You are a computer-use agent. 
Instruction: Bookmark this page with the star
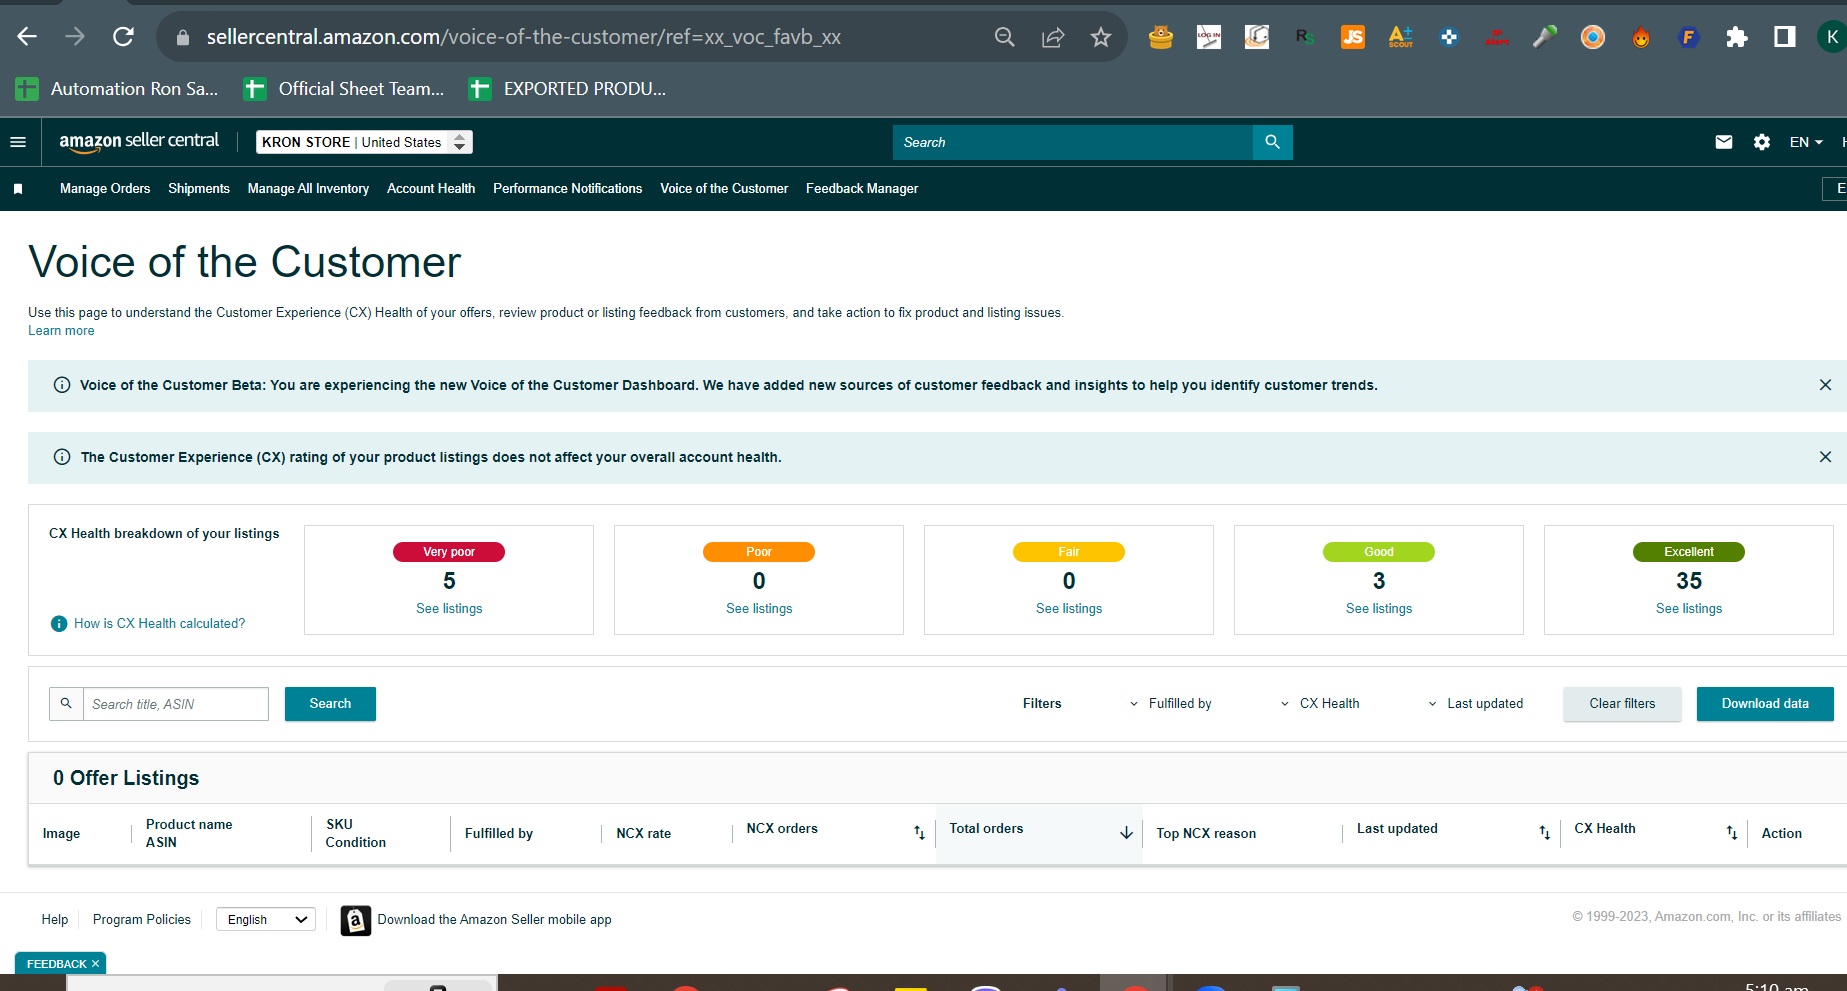point(1101,37)
